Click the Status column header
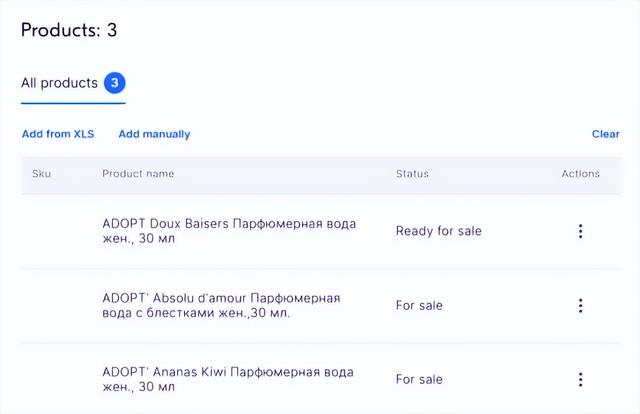 412,174
